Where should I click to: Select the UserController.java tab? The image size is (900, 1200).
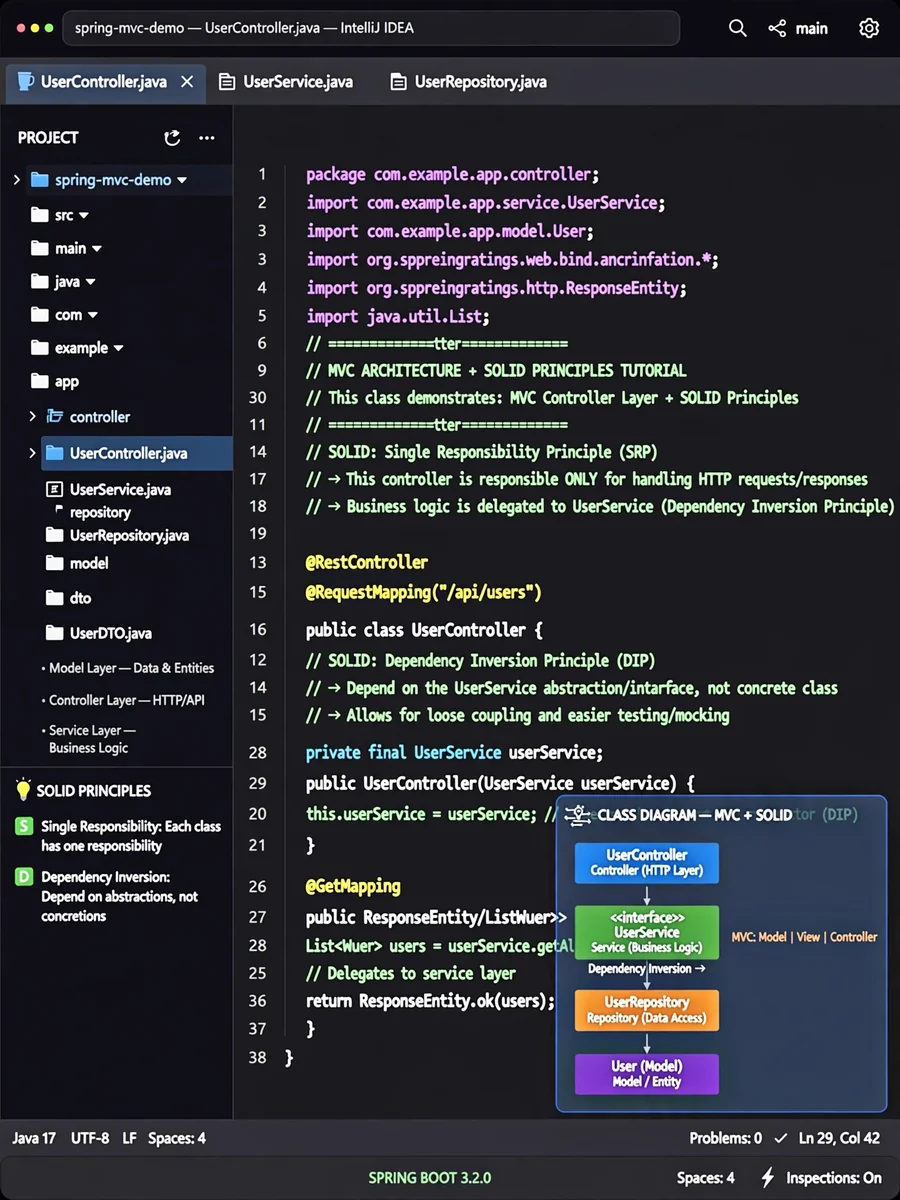(104, 82)
